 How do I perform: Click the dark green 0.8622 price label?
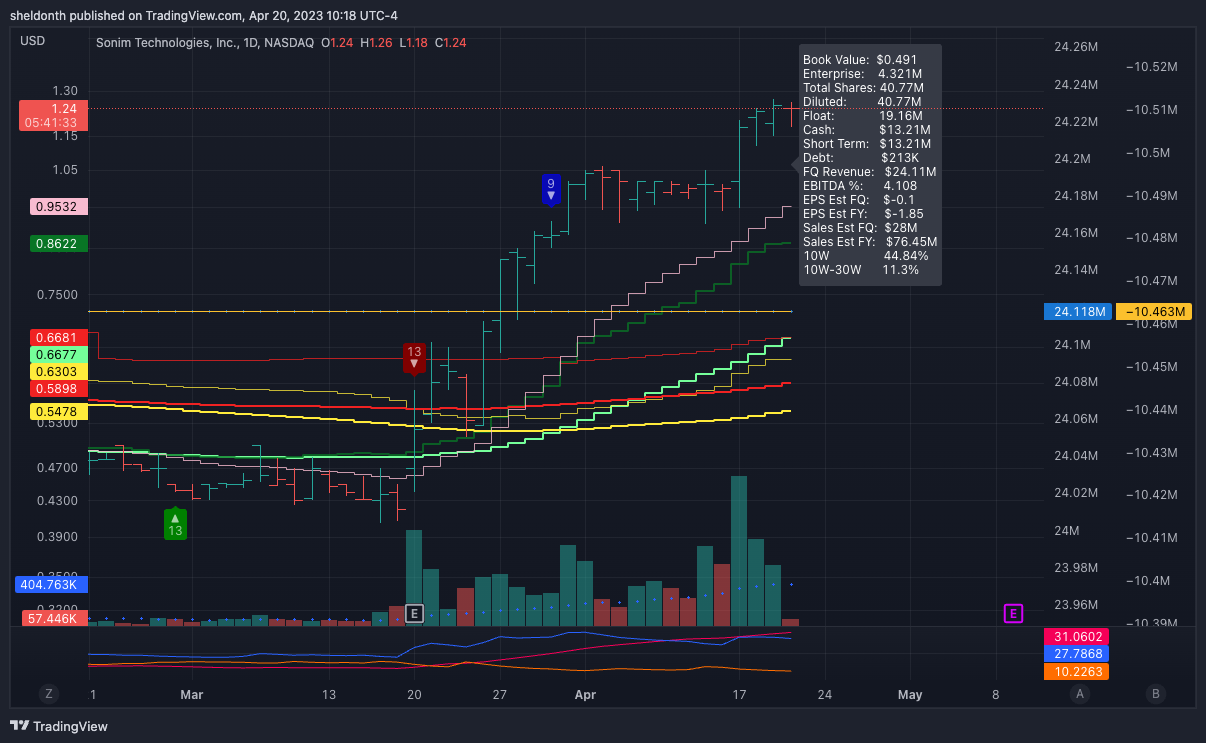[60, 243]
